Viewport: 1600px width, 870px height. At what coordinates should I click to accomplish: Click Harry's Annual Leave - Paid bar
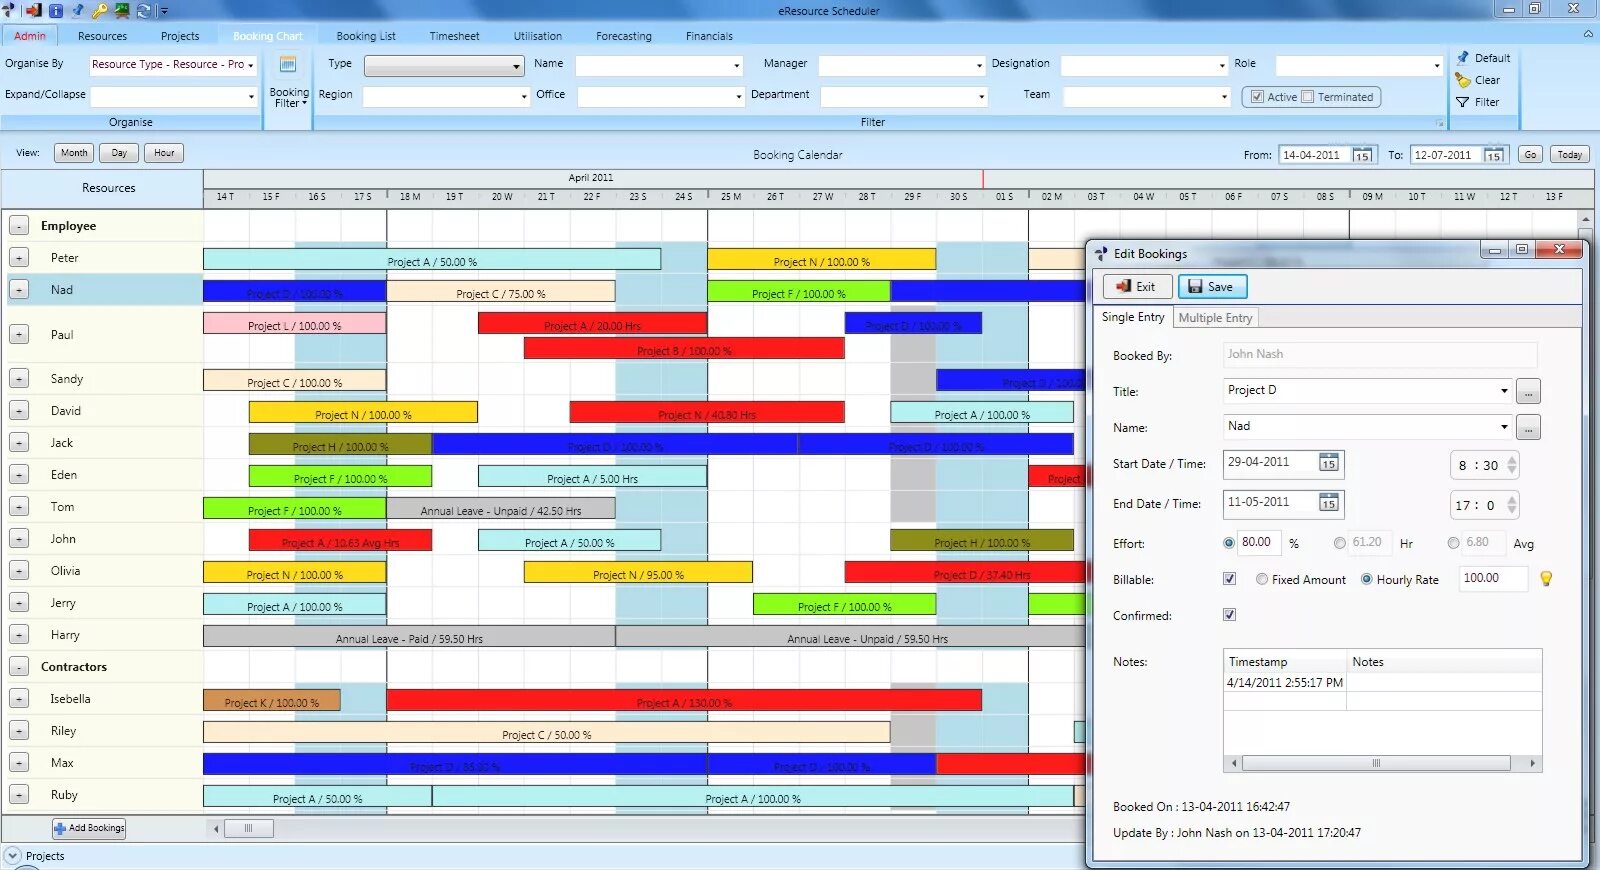(x=409, y=637)
